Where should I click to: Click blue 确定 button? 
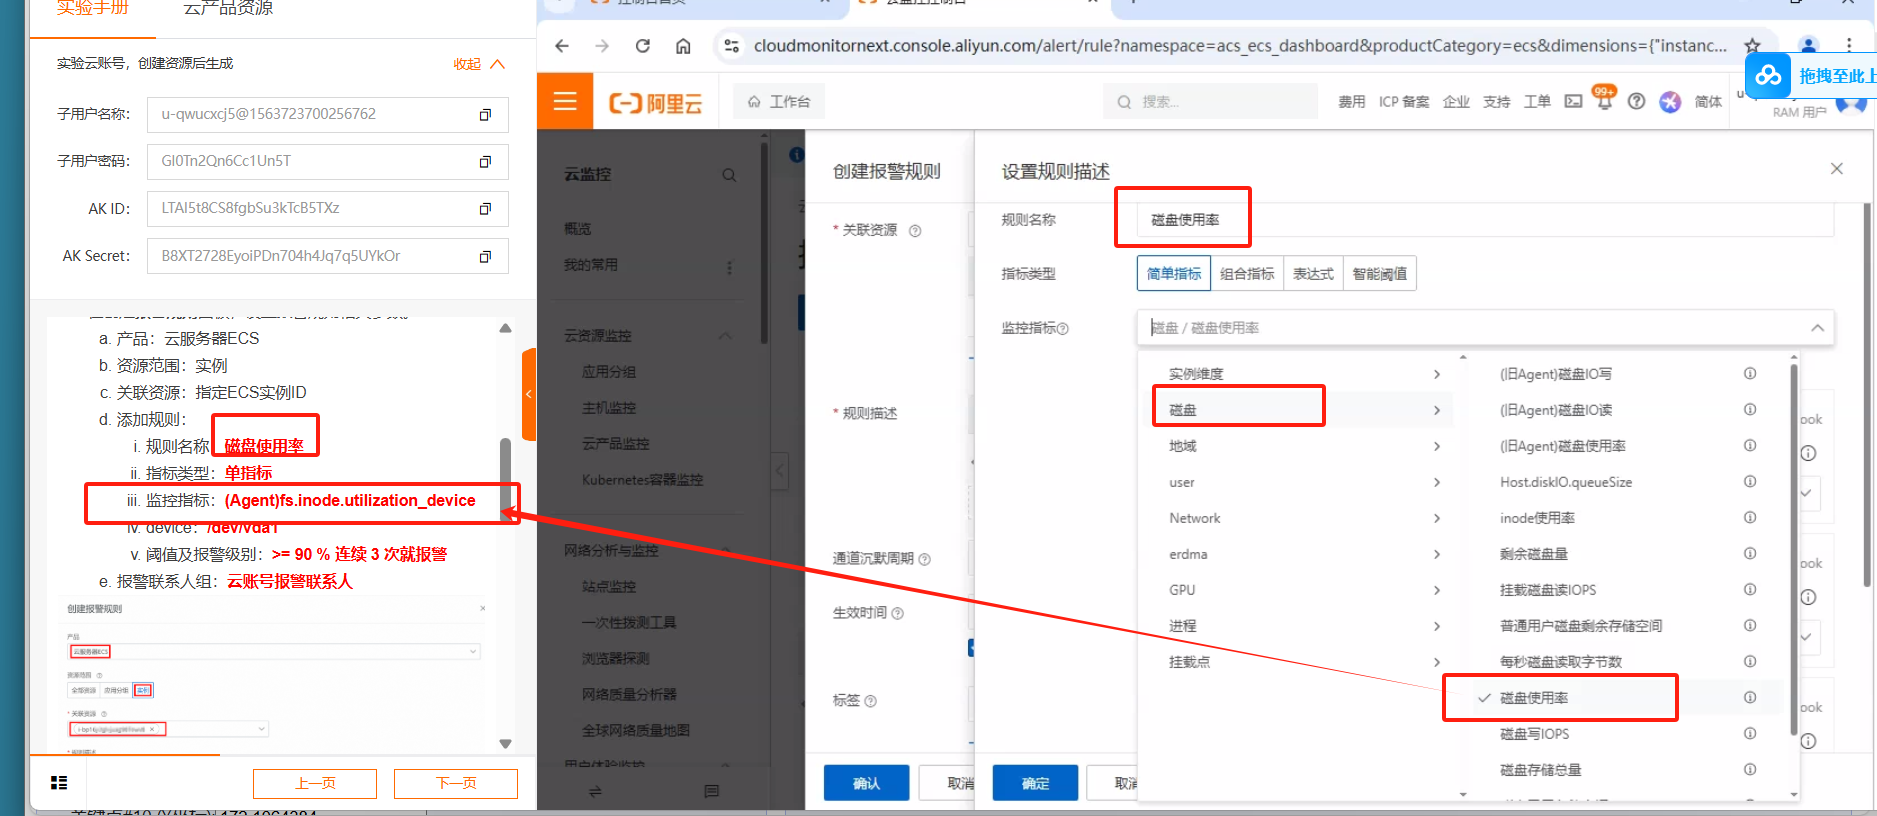click(x=1036, y=783)
